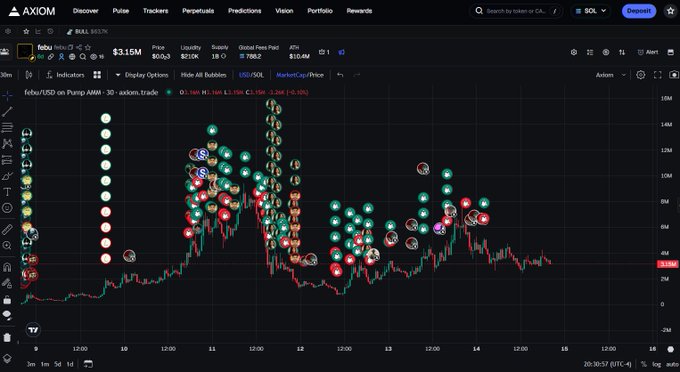Open the Predictions tab
This screenshot has width=680, height=372.
245,11
